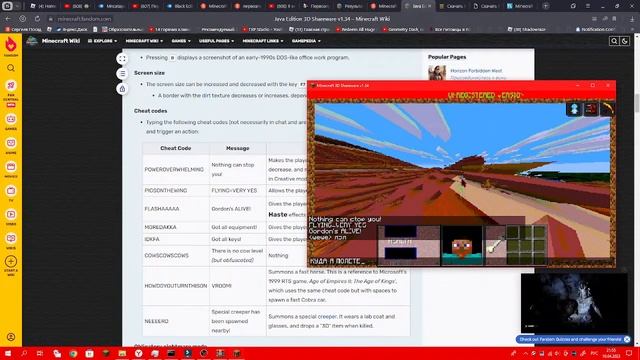Click the Minecraft Wiki logo image

[32, 41]
